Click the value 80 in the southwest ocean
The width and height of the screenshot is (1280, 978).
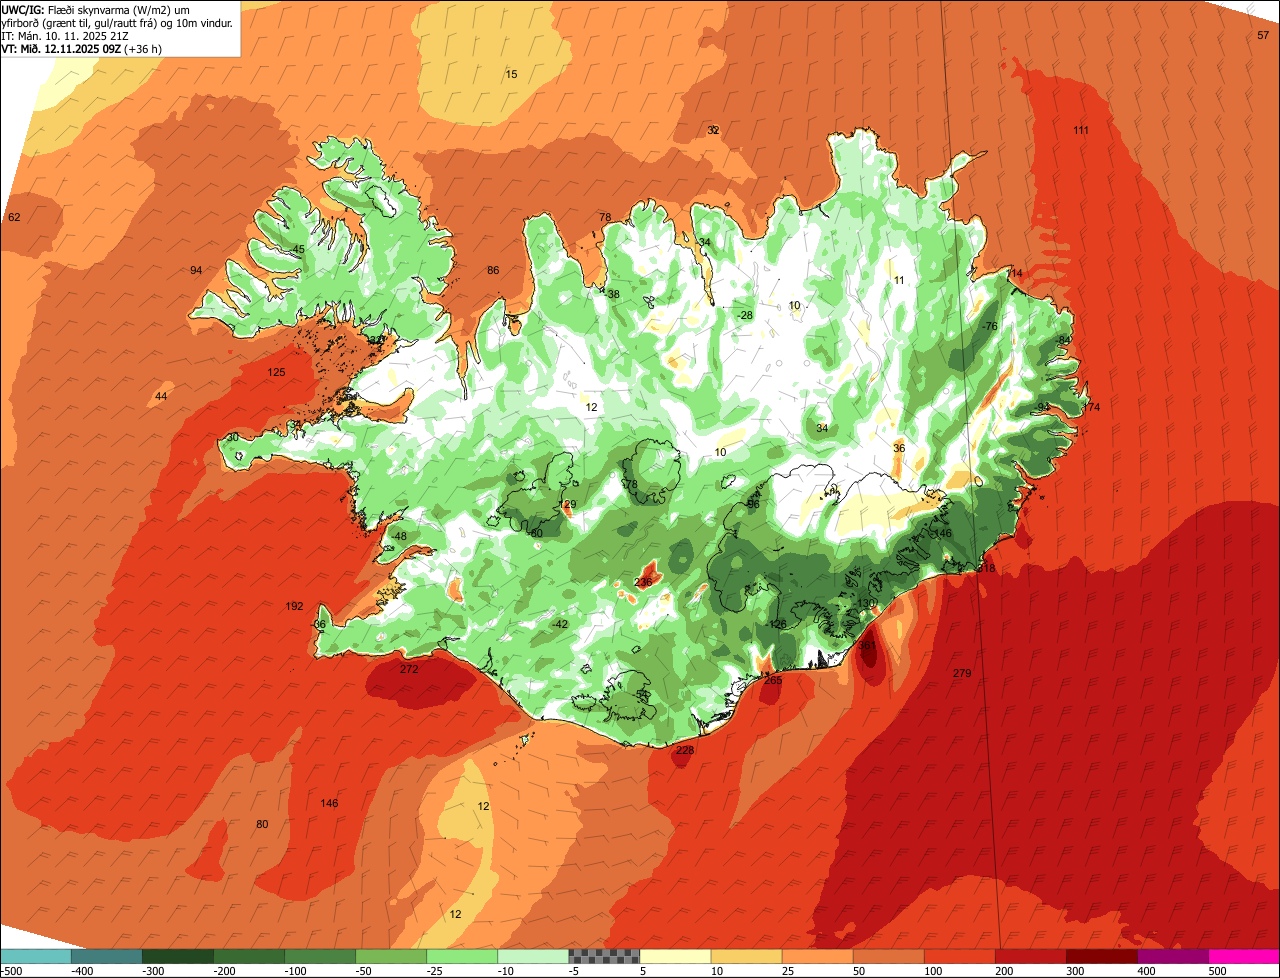click(262, 824)
